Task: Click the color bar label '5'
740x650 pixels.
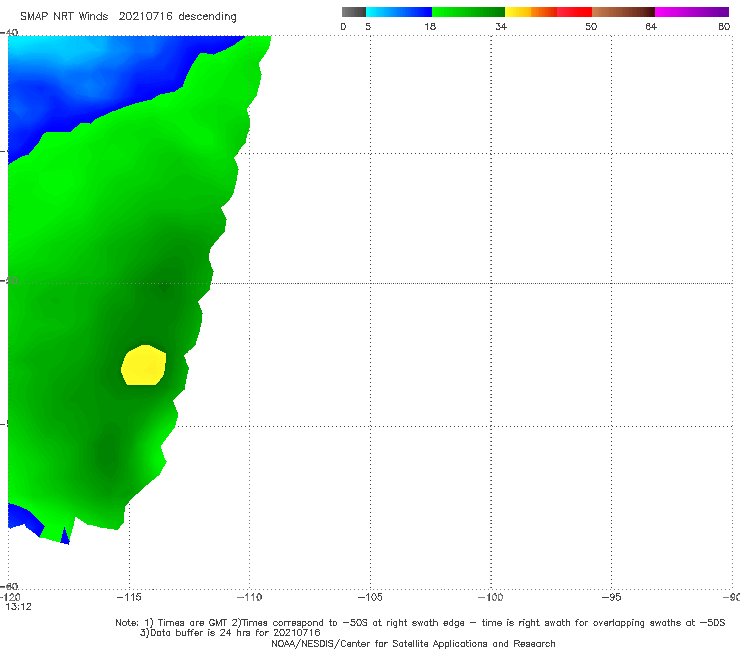Action: point(368,26)
